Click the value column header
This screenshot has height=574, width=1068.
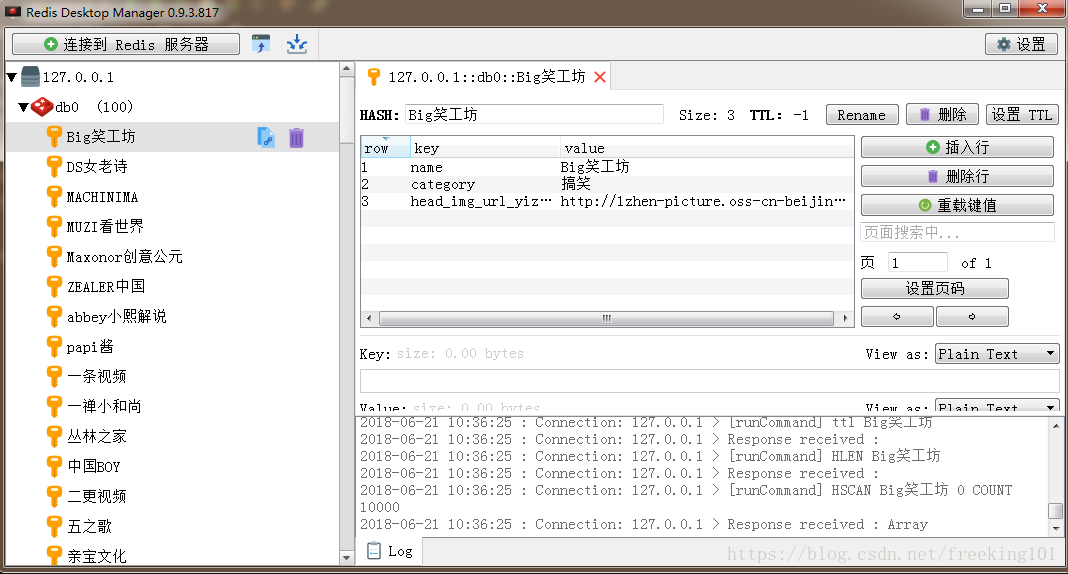pos(706,148)
